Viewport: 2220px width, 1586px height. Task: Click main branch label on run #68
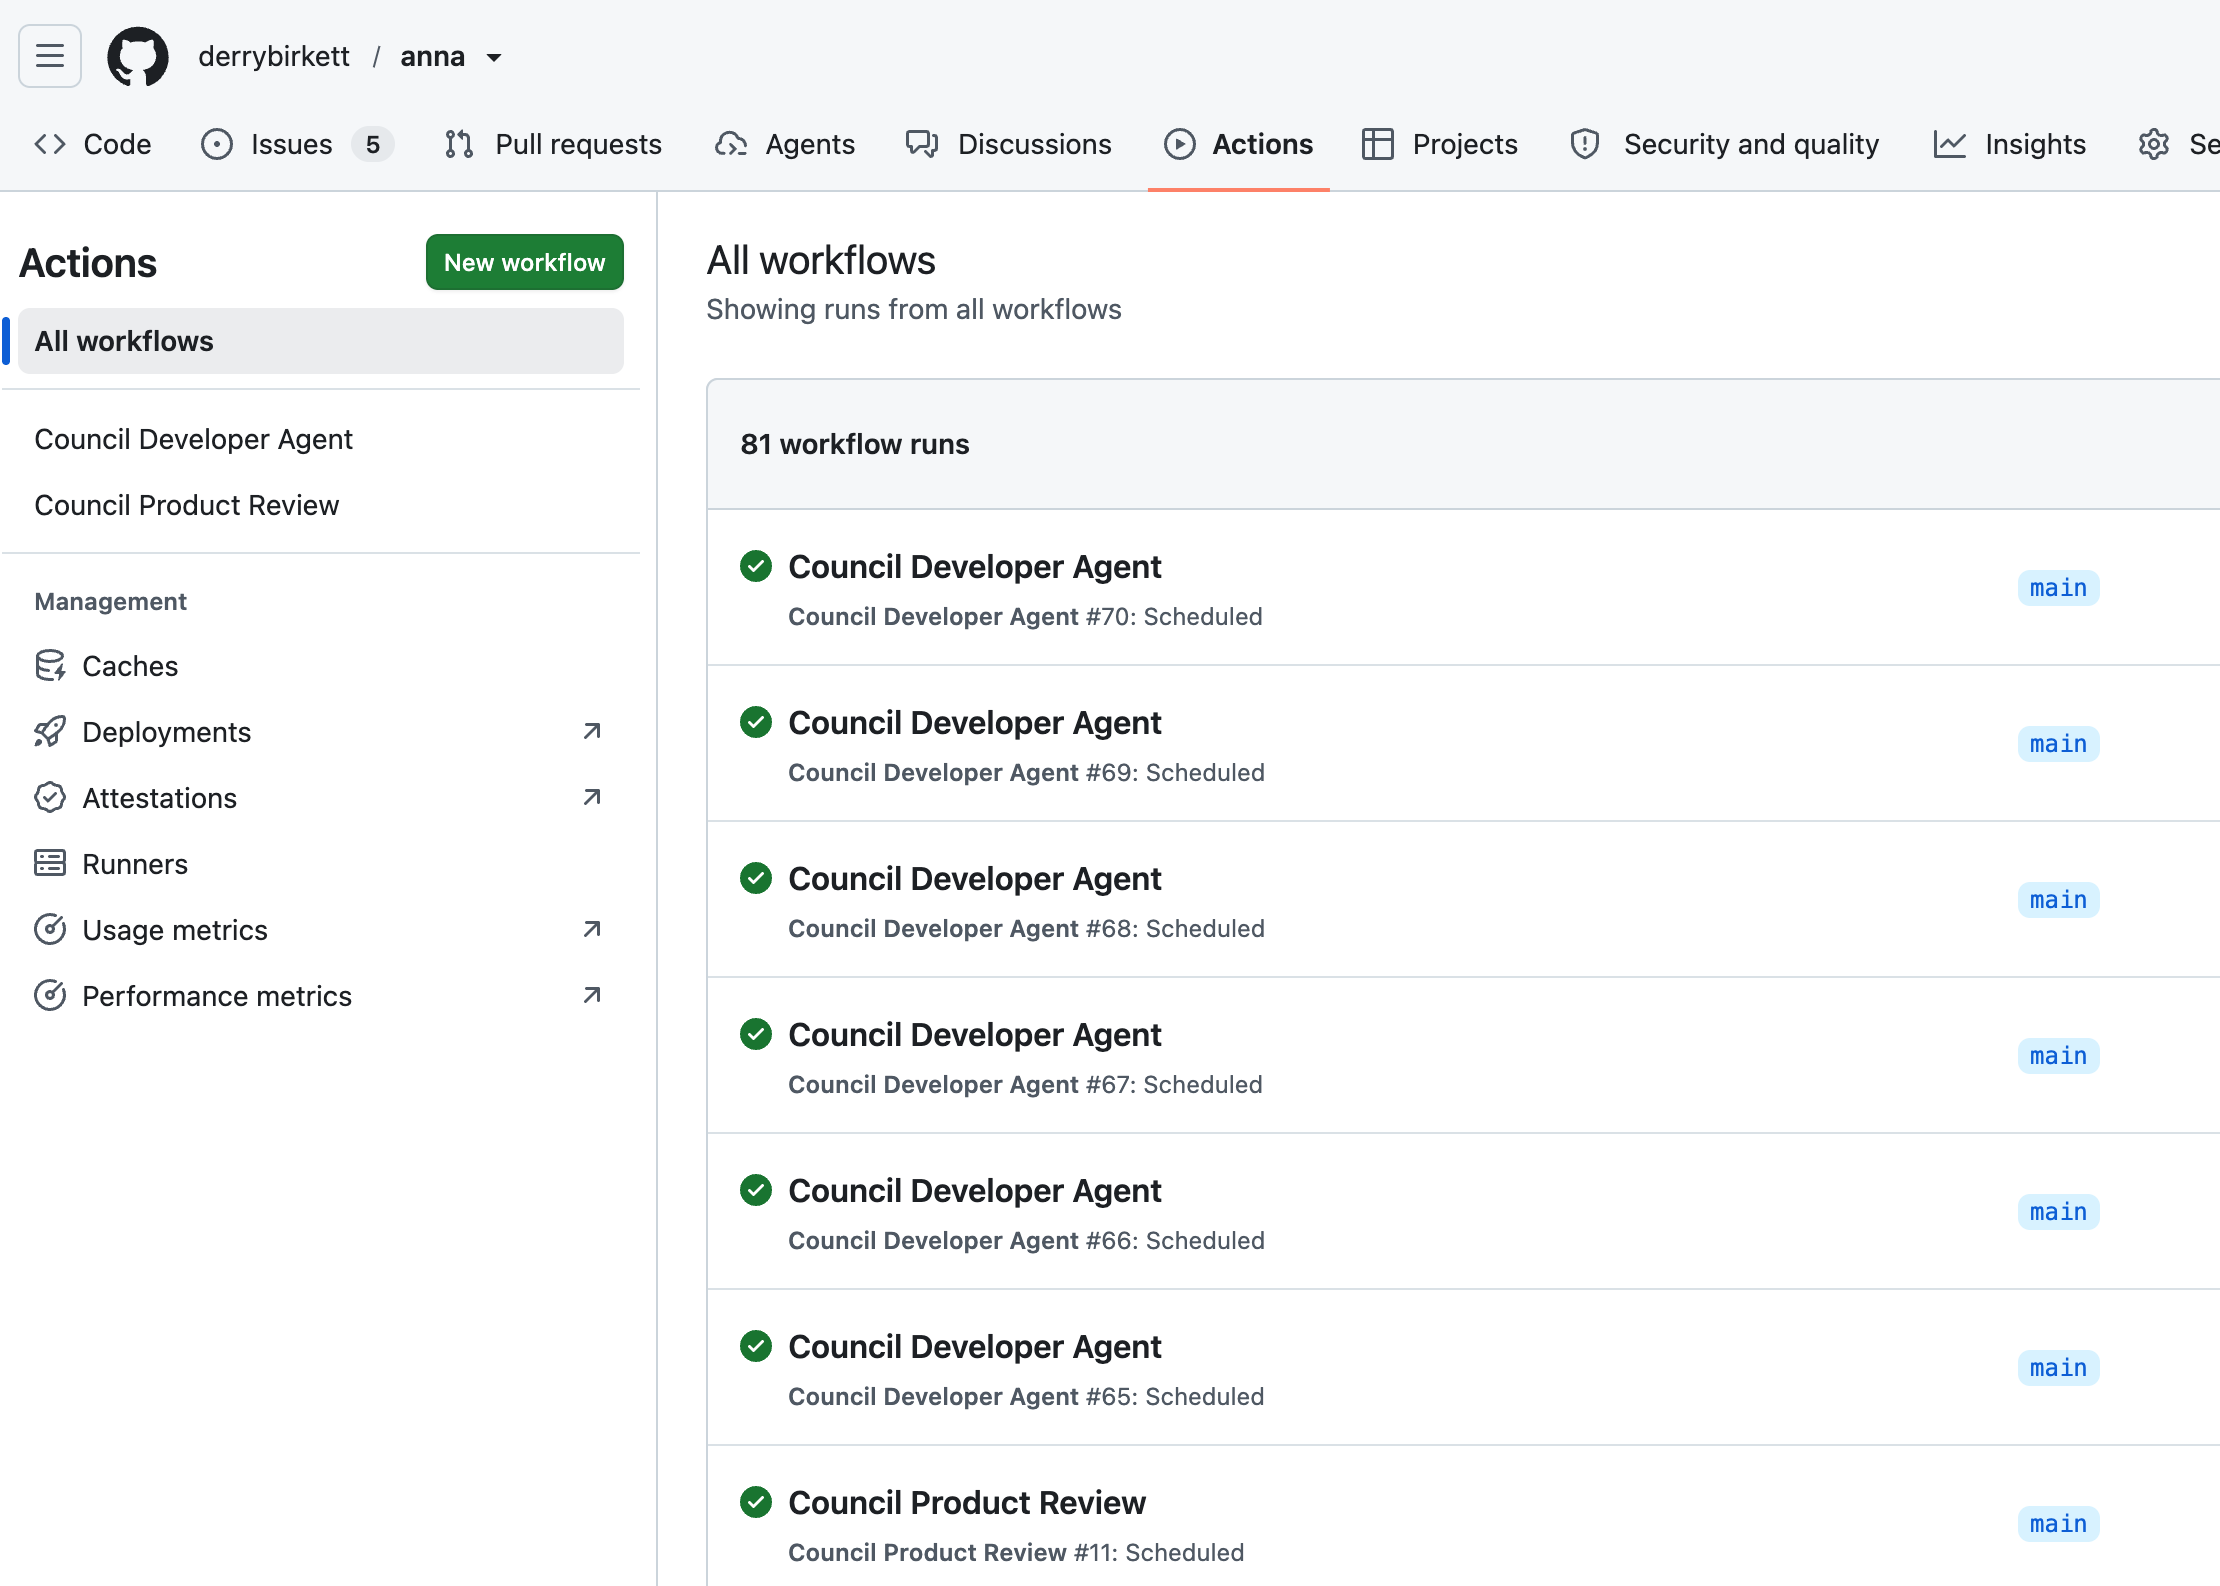point(2058,900)
